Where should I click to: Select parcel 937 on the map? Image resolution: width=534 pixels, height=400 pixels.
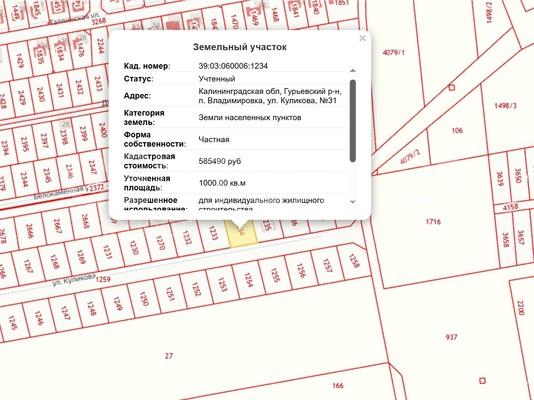point(451,337)
